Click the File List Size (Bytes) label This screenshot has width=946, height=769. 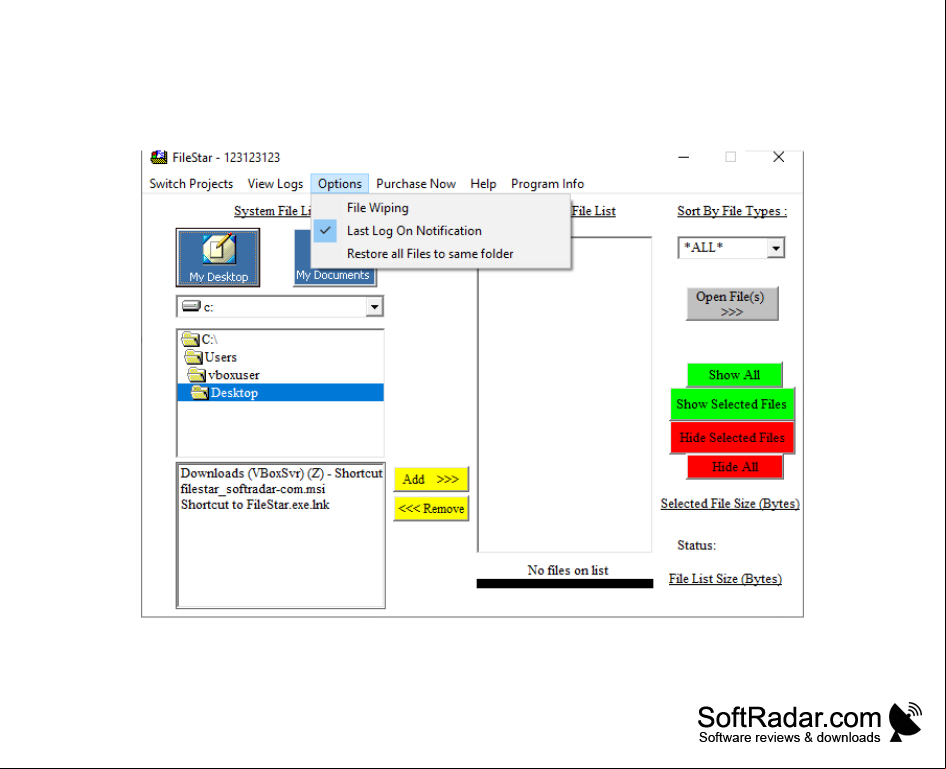coord(725,579)
